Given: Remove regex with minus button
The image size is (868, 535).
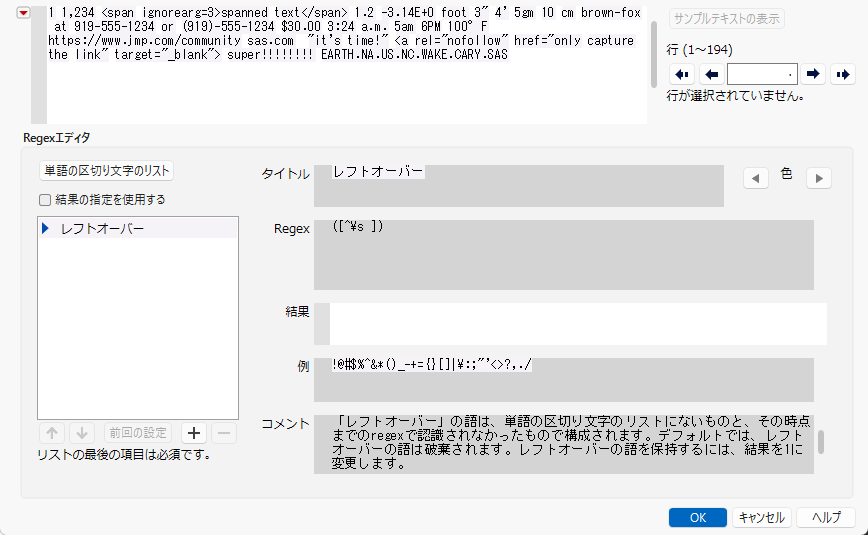Looking at the screenshot, I should click(224, 433).
